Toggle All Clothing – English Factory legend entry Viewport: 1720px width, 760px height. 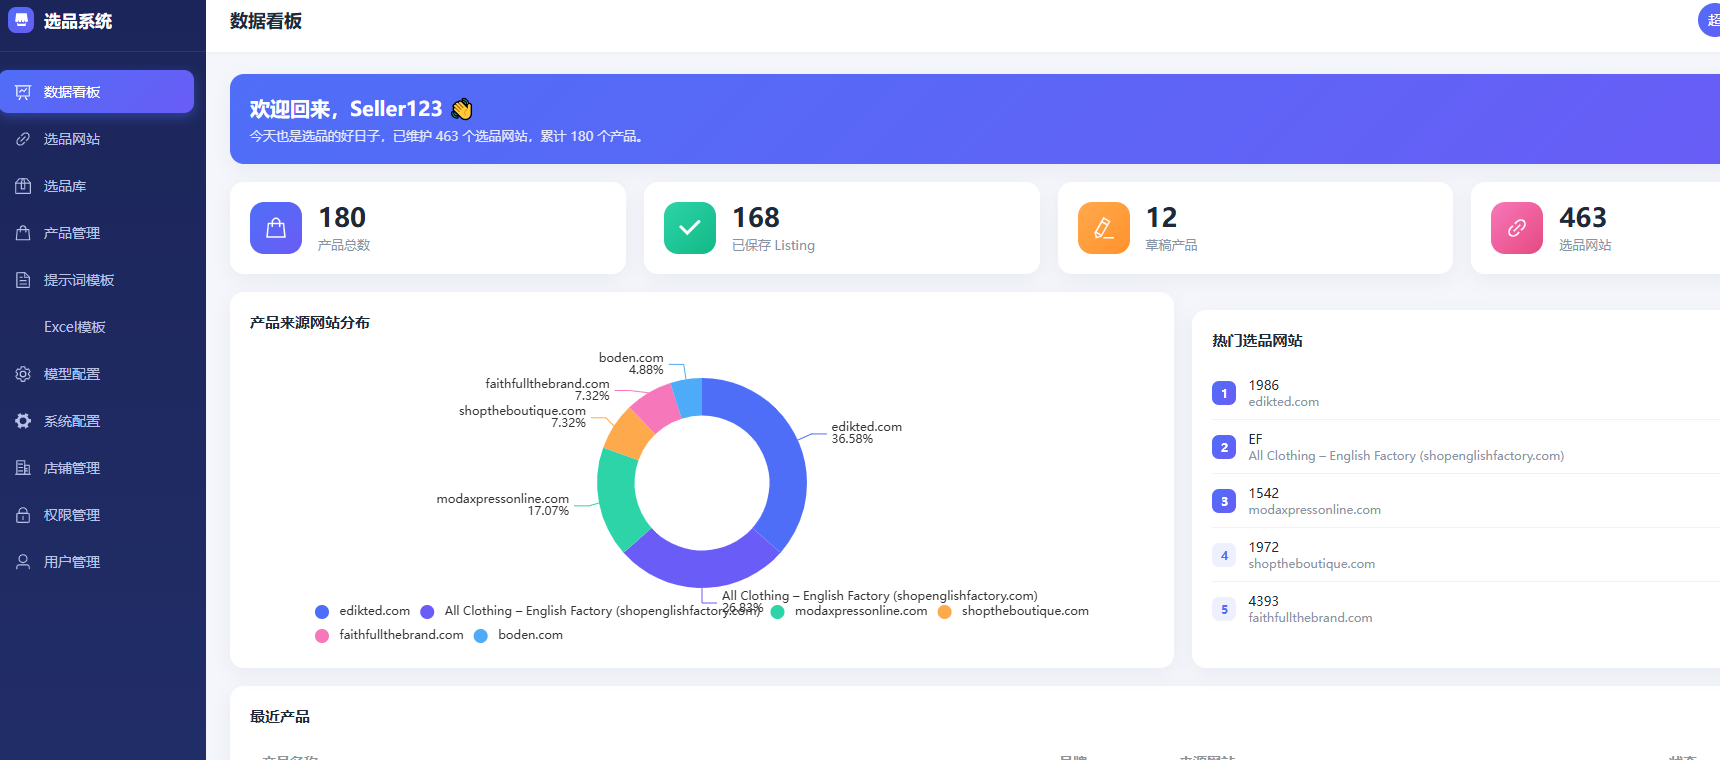[591, 611]
